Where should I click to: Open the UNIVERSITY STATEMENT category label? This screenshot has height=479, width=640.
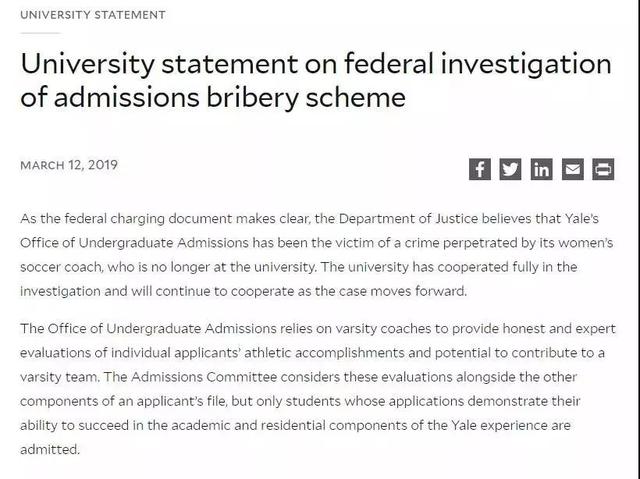pyautogui.click(x=93, y=15)
